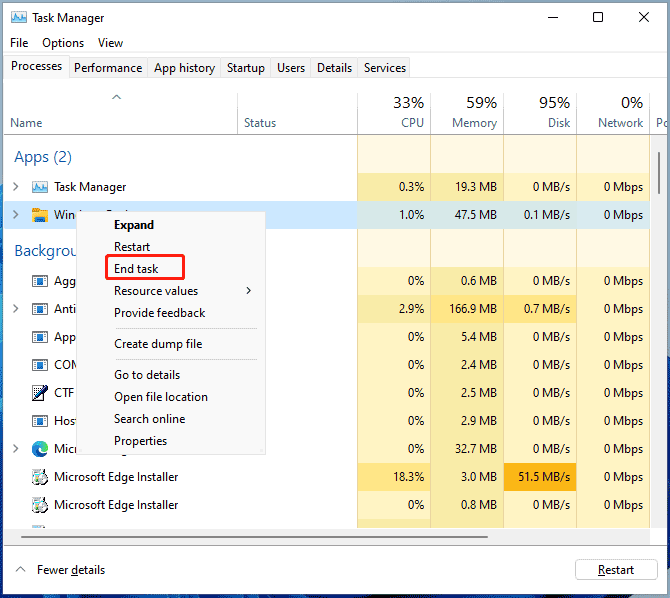
Task: Switch to the Users tab
Action: coord(291,68)
